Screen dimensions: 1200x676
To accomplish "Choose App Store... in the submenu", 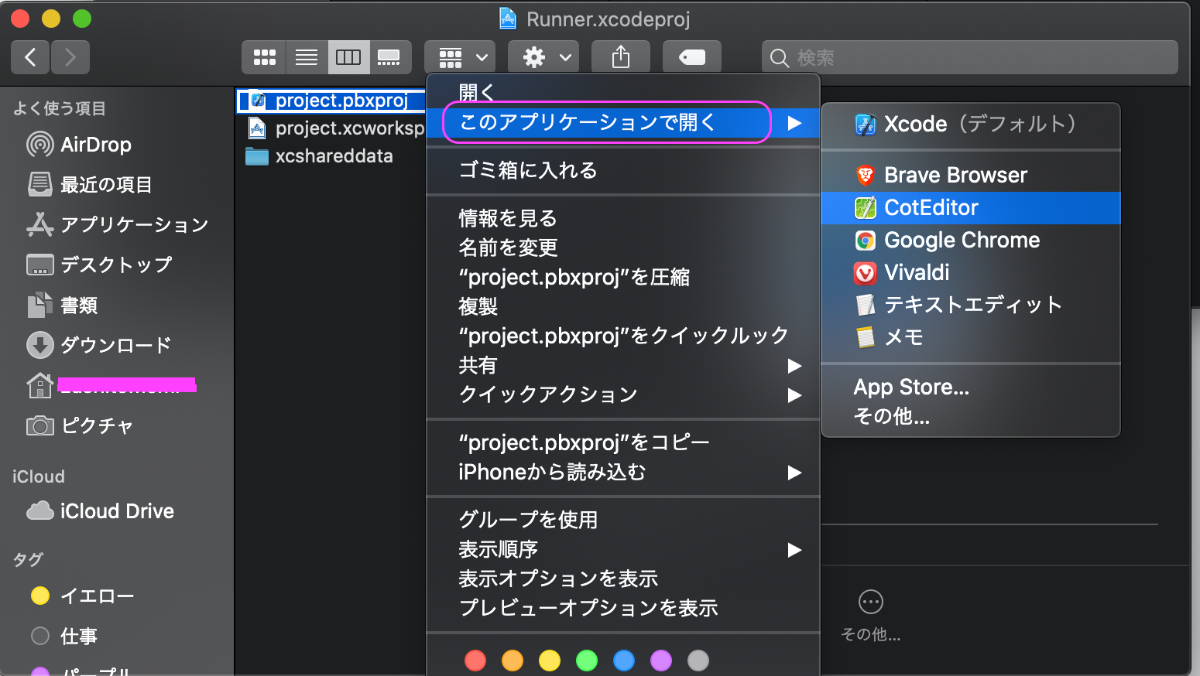I will coord(970,387).
